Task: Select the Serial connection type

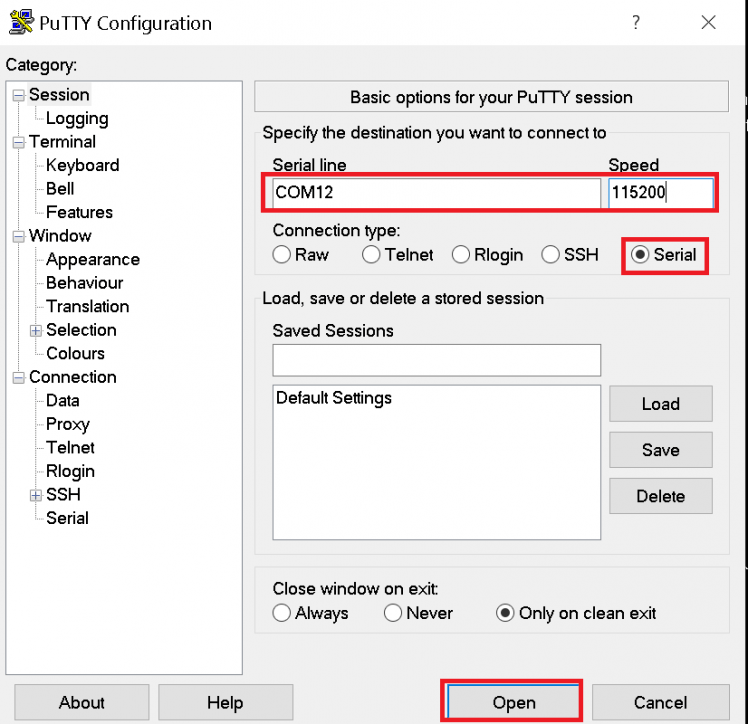Action: [640, 255]
